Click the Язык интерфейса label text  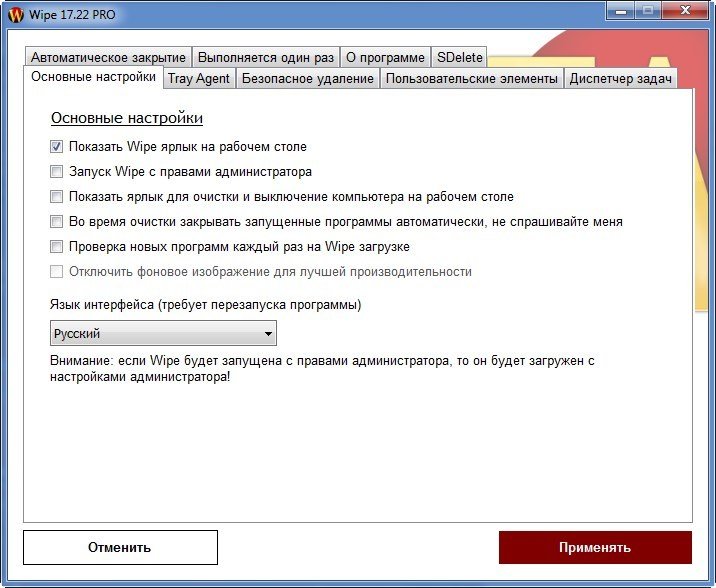coord(205,304)
